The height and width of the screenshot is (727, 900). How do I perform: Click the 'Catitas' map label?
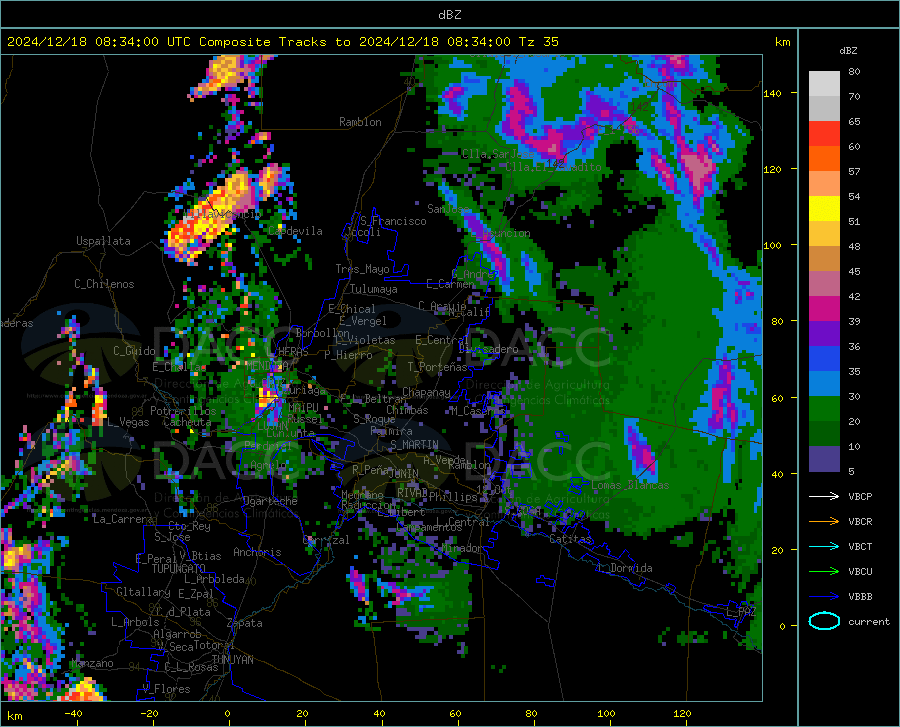(570, 539)
